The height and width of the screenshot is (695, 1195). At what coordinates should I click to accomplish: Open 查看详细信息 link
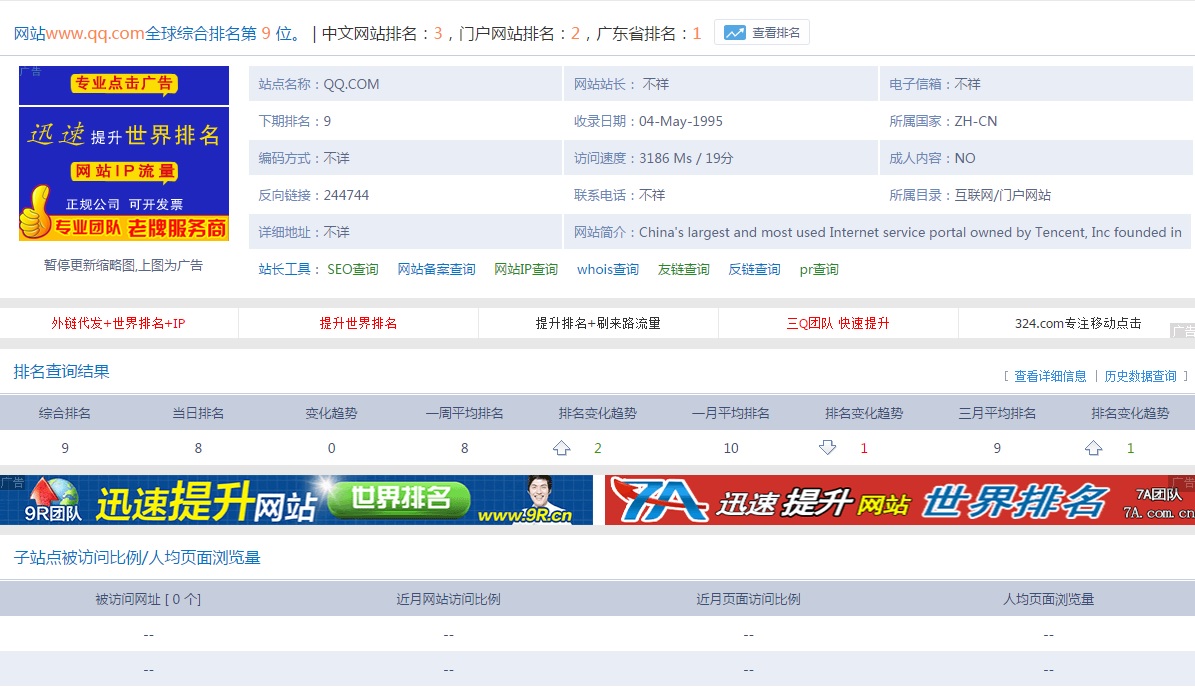tap(1050, 377)
